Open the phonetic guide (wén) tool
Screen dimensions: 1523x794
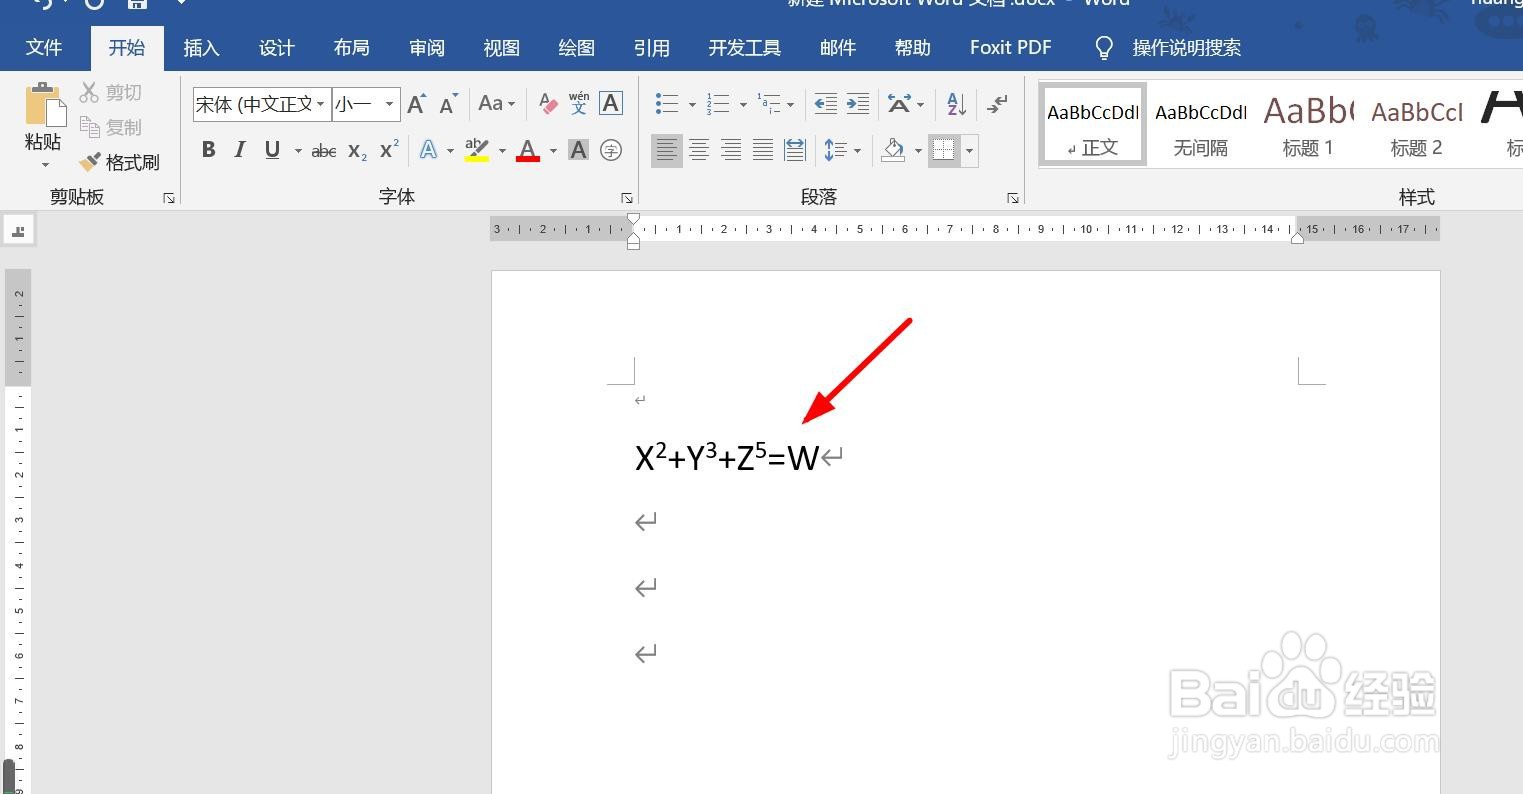pos(579,103)
